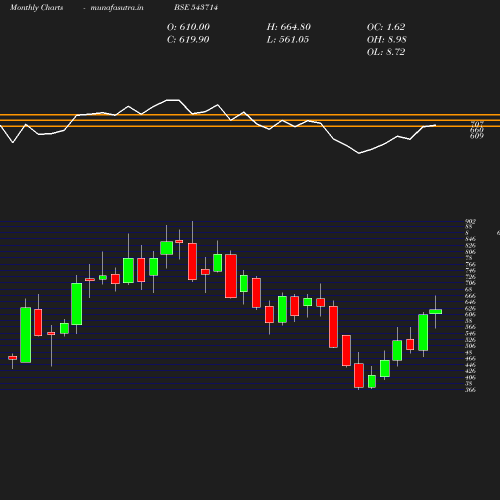Click the "606" price axis label
The image size is (500, 500).
pyautogui.click(x=470, y=315)
